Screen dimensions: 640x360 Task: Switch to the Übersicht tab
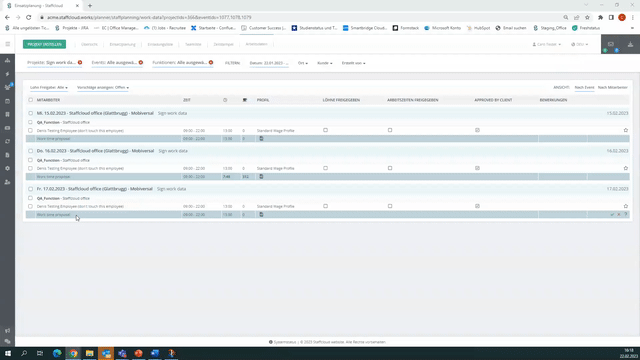89,44
